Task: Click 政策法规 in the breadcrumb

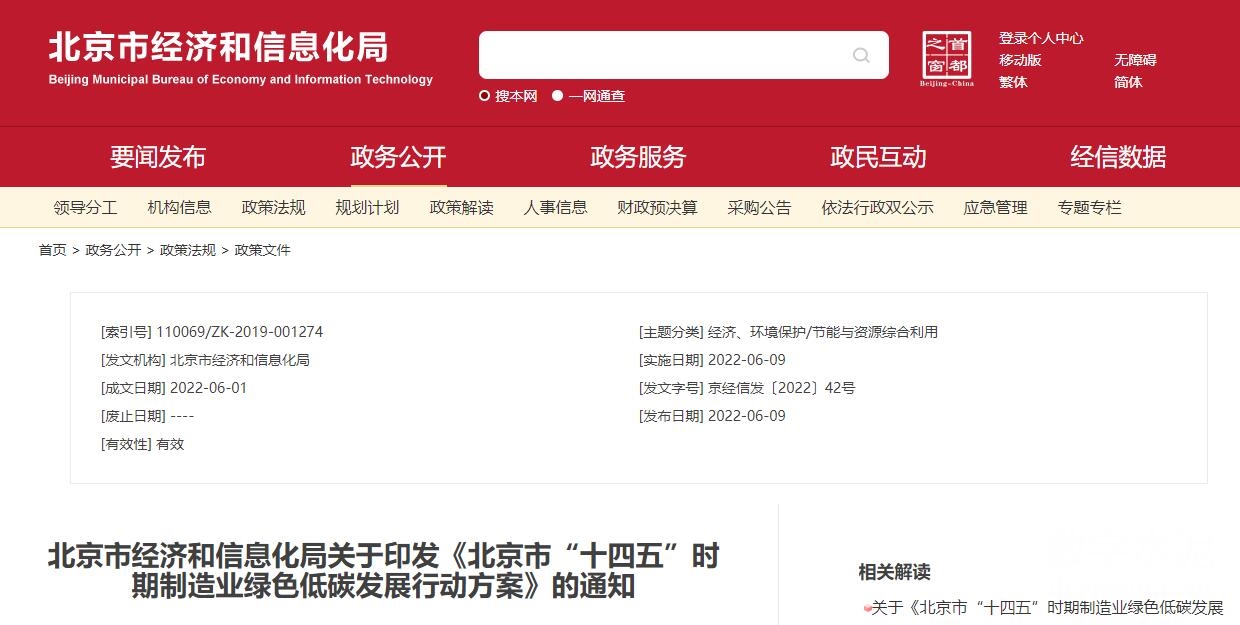Action: (188, 250)
